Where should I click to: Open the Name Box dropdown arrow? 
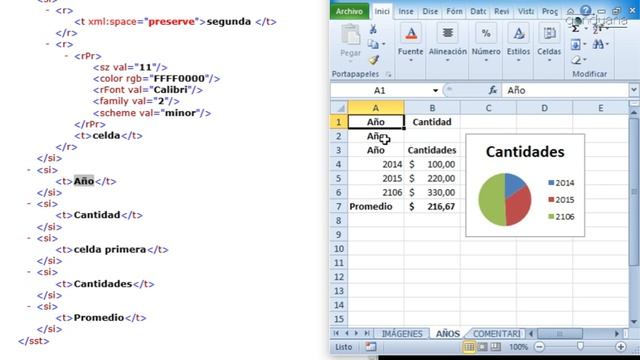click(x=436, y=90)
